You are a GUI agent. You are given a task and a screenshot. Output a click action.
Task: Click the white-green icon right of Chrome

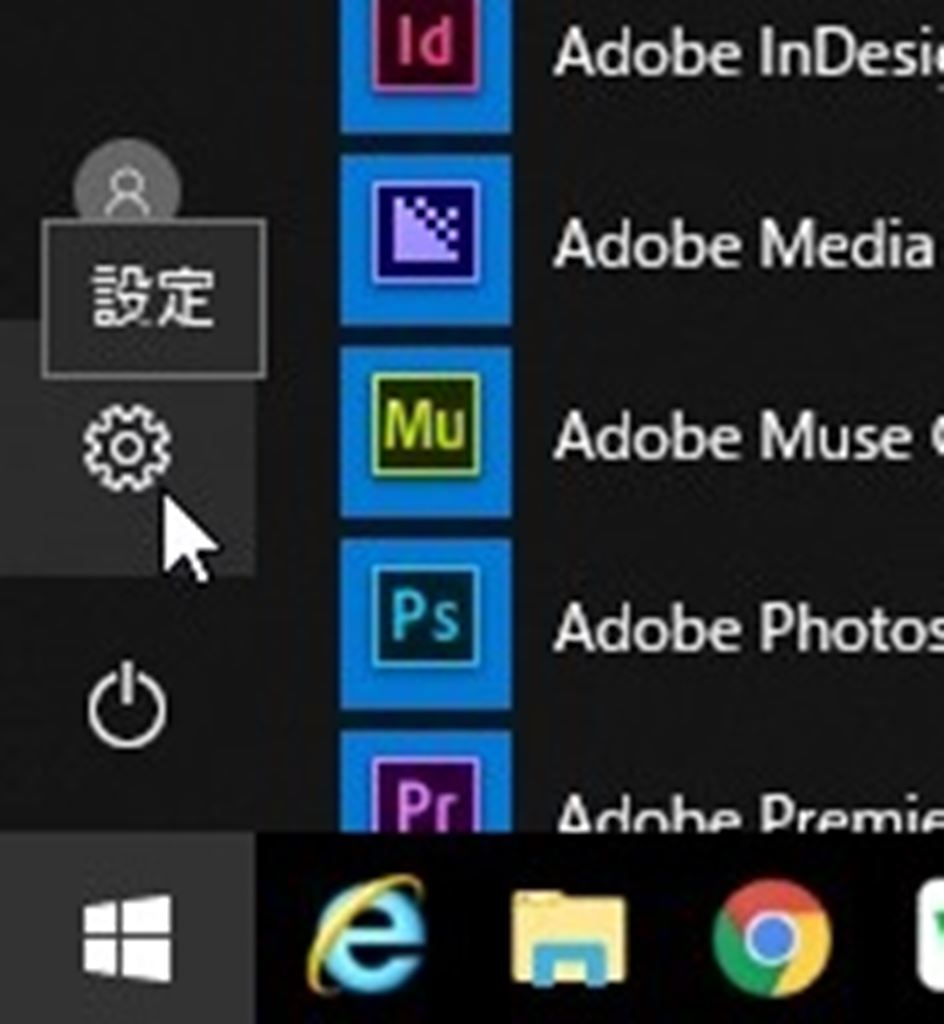pos(931,938)
